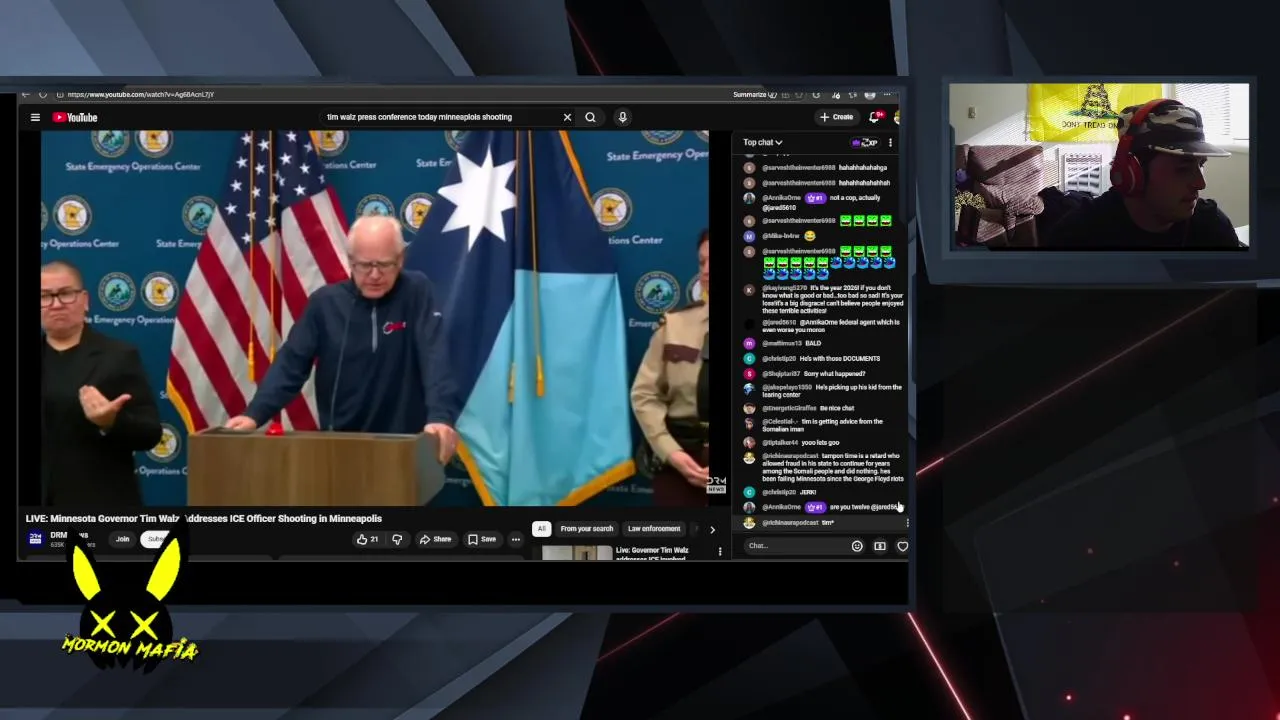Open the emoji picker in chat
The image size is (1280, 720).
857,546
